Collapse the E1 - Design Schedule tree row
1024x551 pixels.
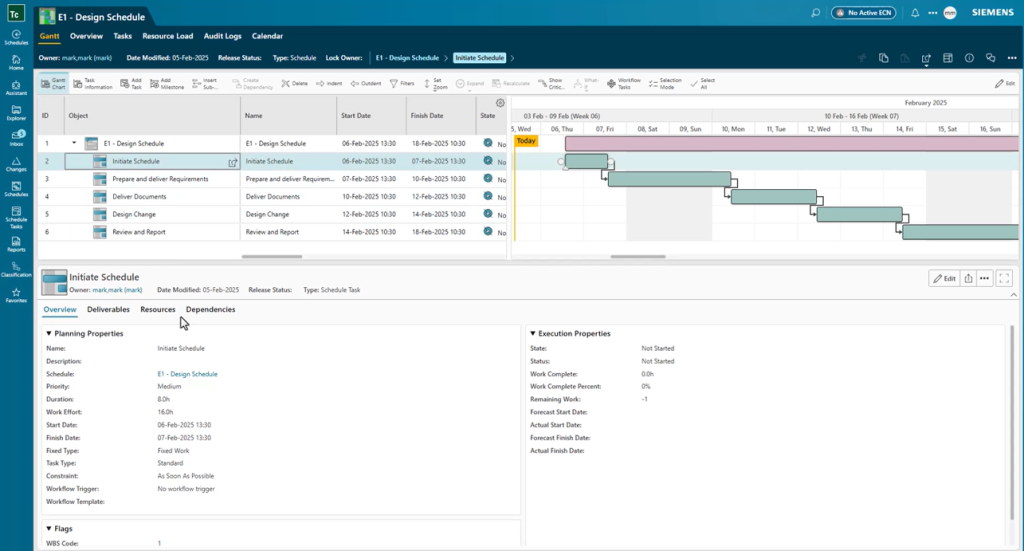(x=74, y=143)
